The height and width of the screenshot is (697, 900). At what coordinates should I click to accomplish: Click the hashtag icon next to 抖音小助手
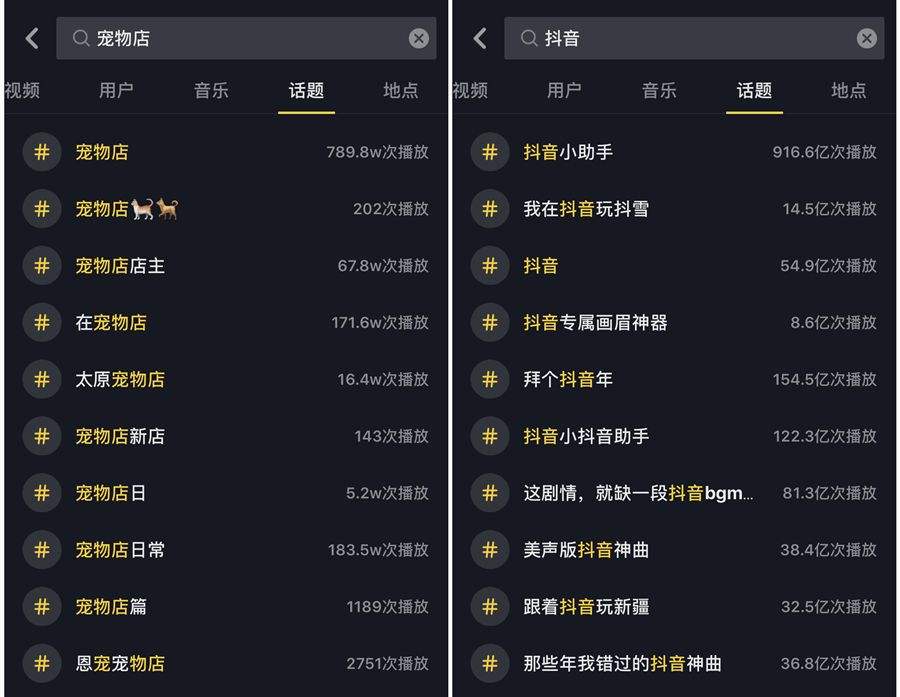pos(489,152)
